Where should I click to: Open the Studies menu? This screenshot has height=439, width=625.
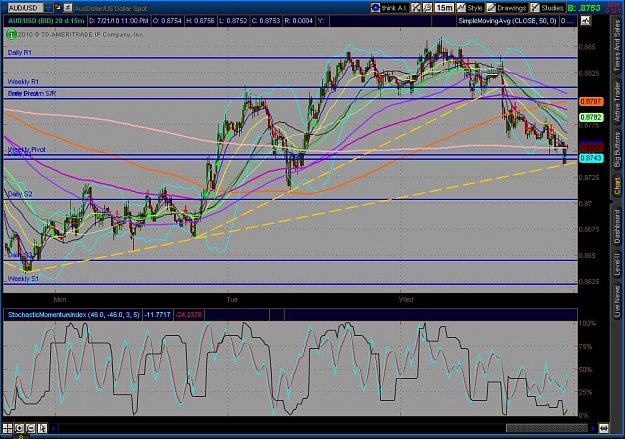[547, 8]
